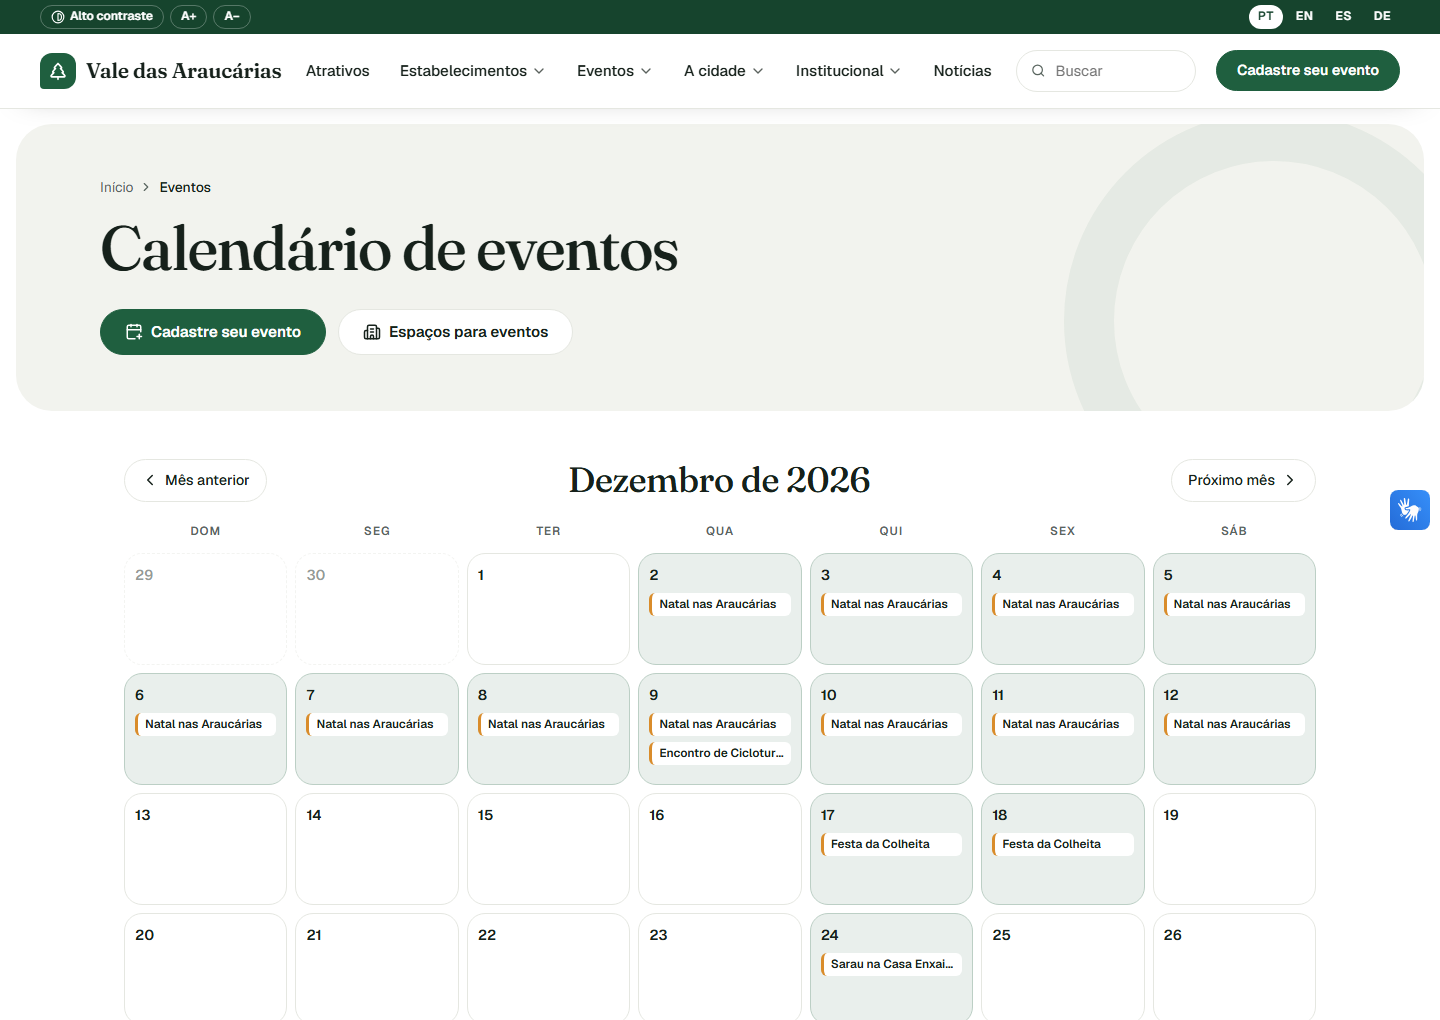Expand the Eventos dropdown menu

(614, 71)
